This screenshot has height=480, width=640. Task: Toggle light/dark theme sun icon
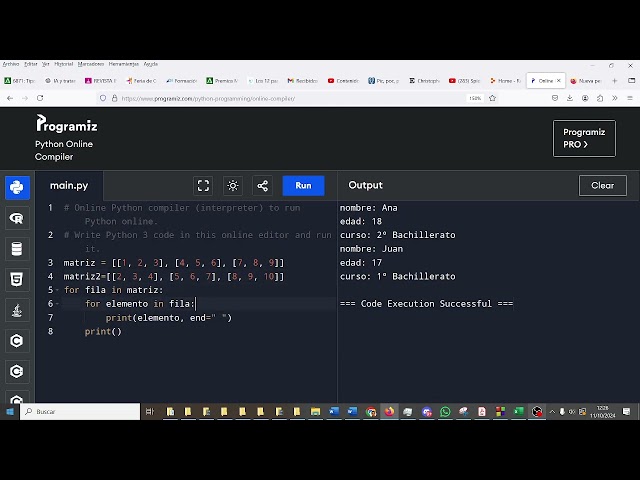pyautogui.click(x=233, y=186)
